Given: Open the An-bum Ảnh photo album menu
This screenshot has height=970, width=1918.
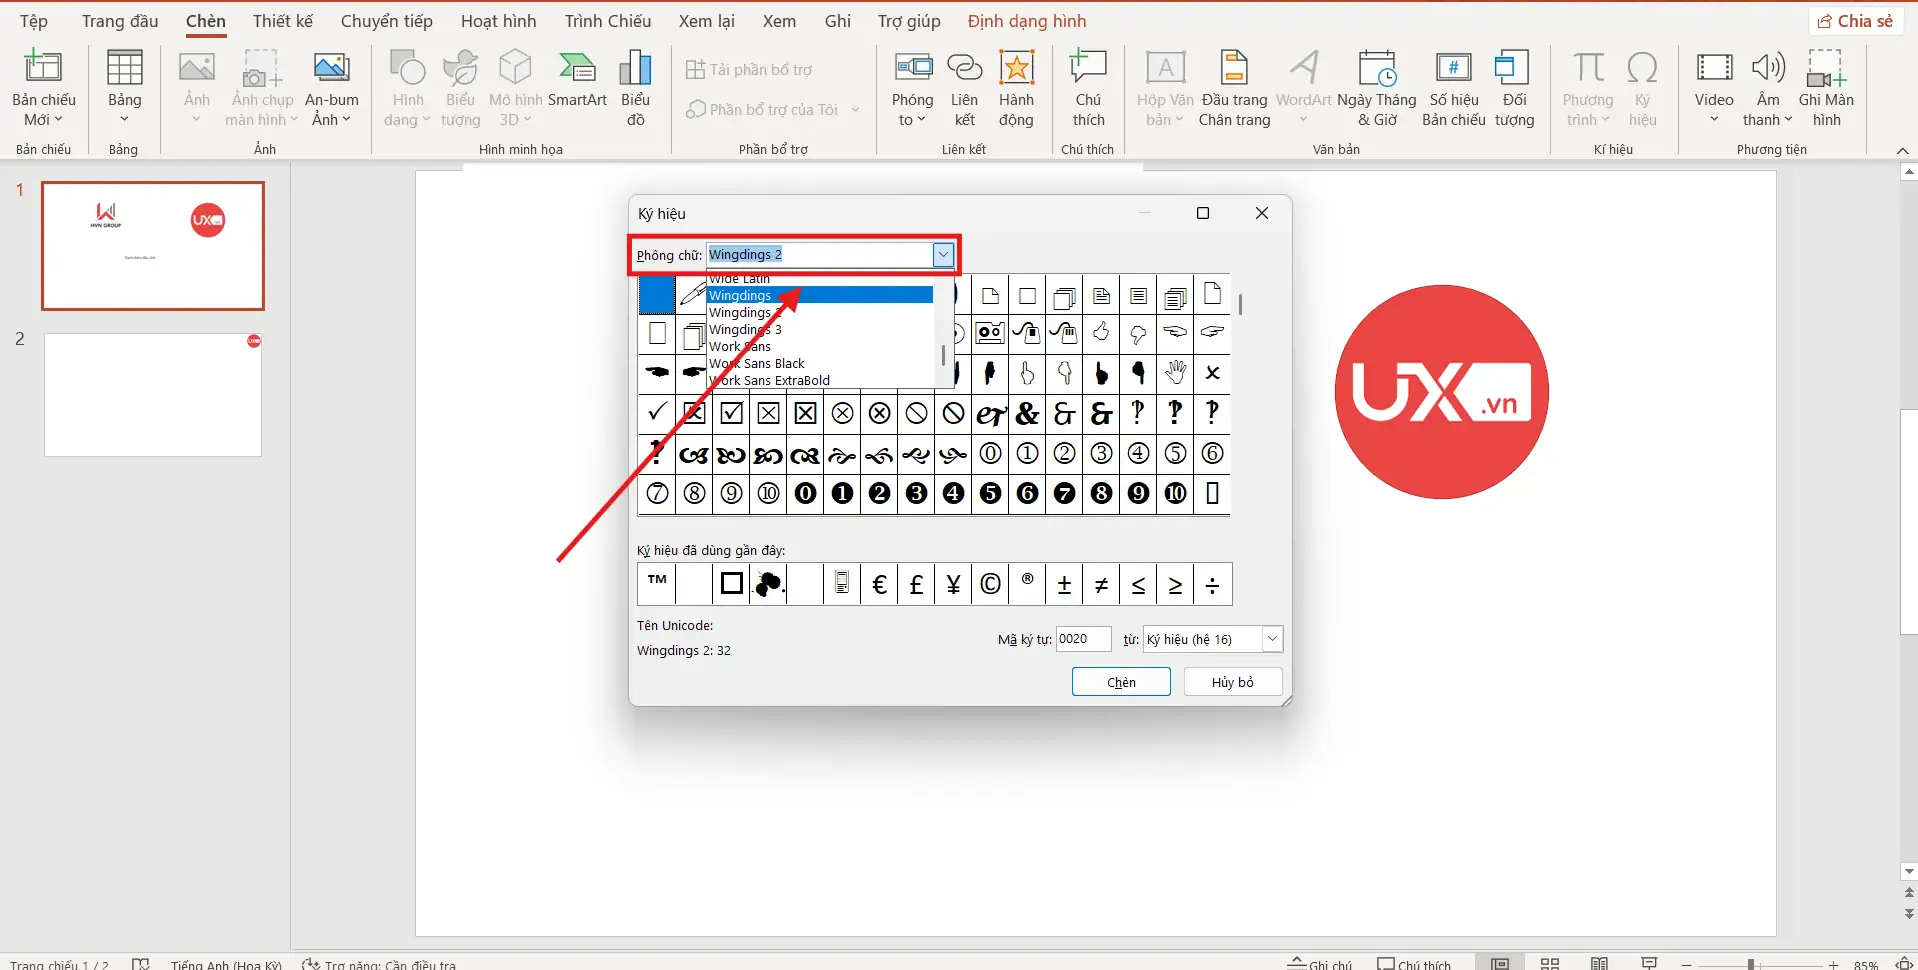Looking at the screenshot, I should tap(332, 89).
